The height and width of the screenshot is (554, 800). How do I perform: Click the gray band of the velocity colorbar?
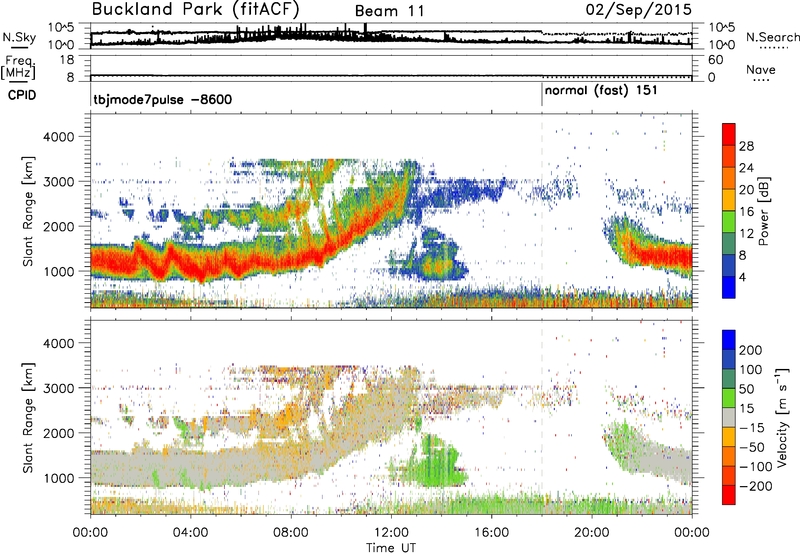(x=729, y=418)
